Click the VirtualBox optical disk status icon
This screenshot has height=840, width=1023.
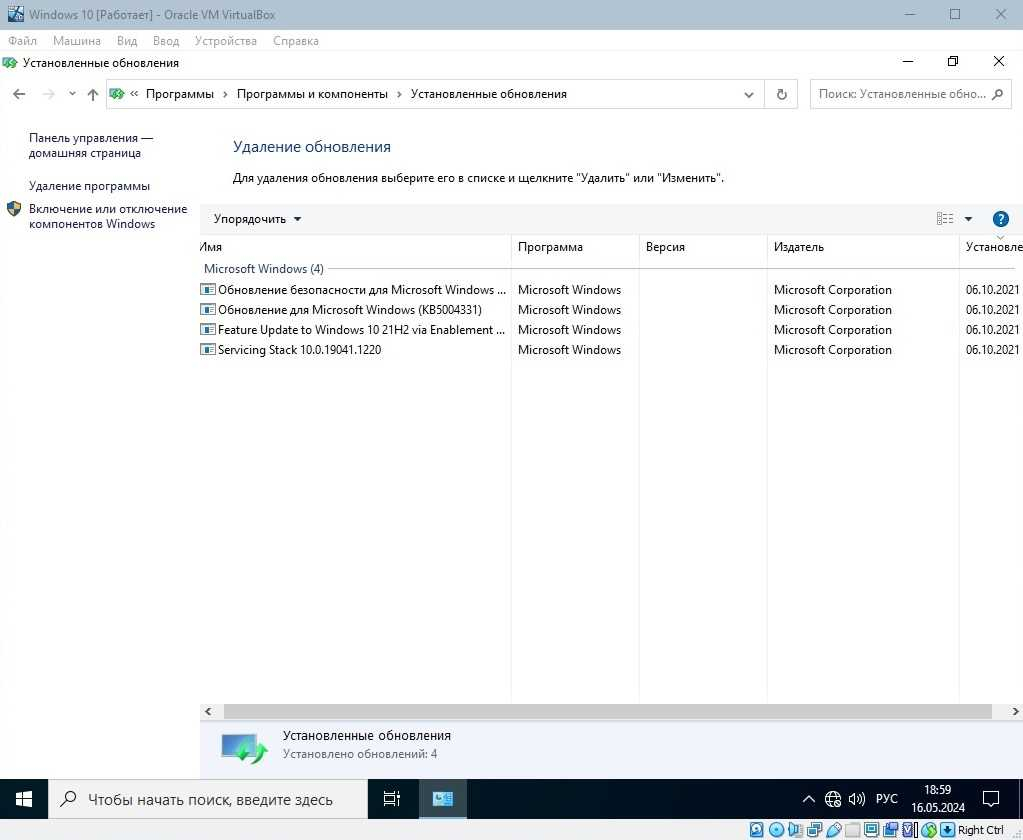[x=776, y=830]
